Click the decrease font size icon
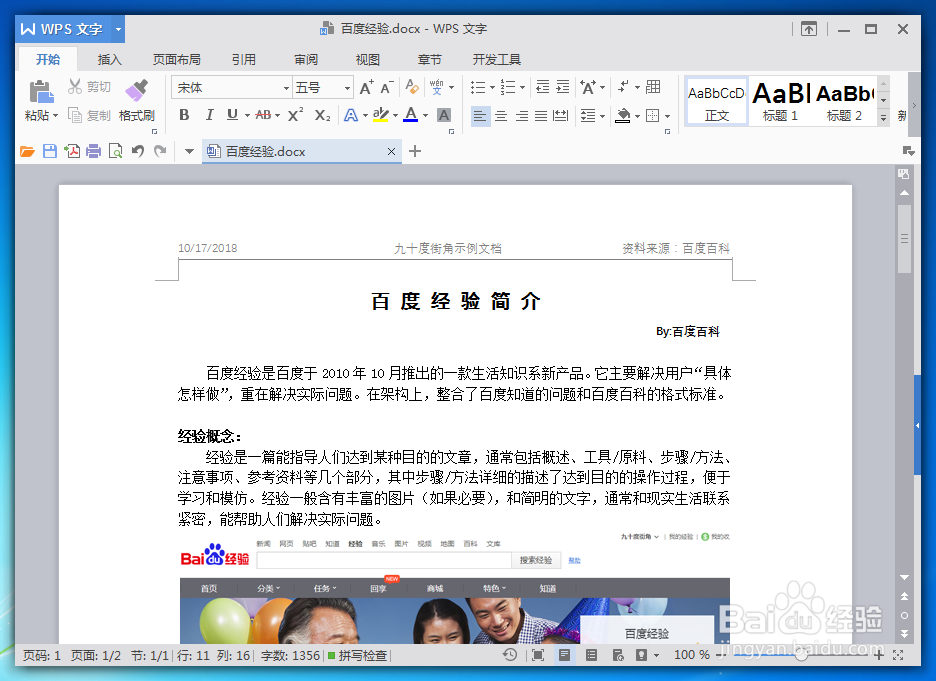This screenshot has height=681, width=936. click(x=387, y=88)
